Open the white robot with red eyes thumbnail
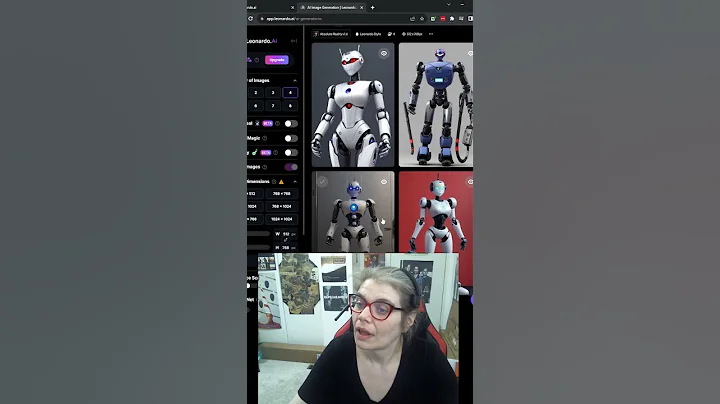Screen dimensions: 720x404 tap(353, 105)
